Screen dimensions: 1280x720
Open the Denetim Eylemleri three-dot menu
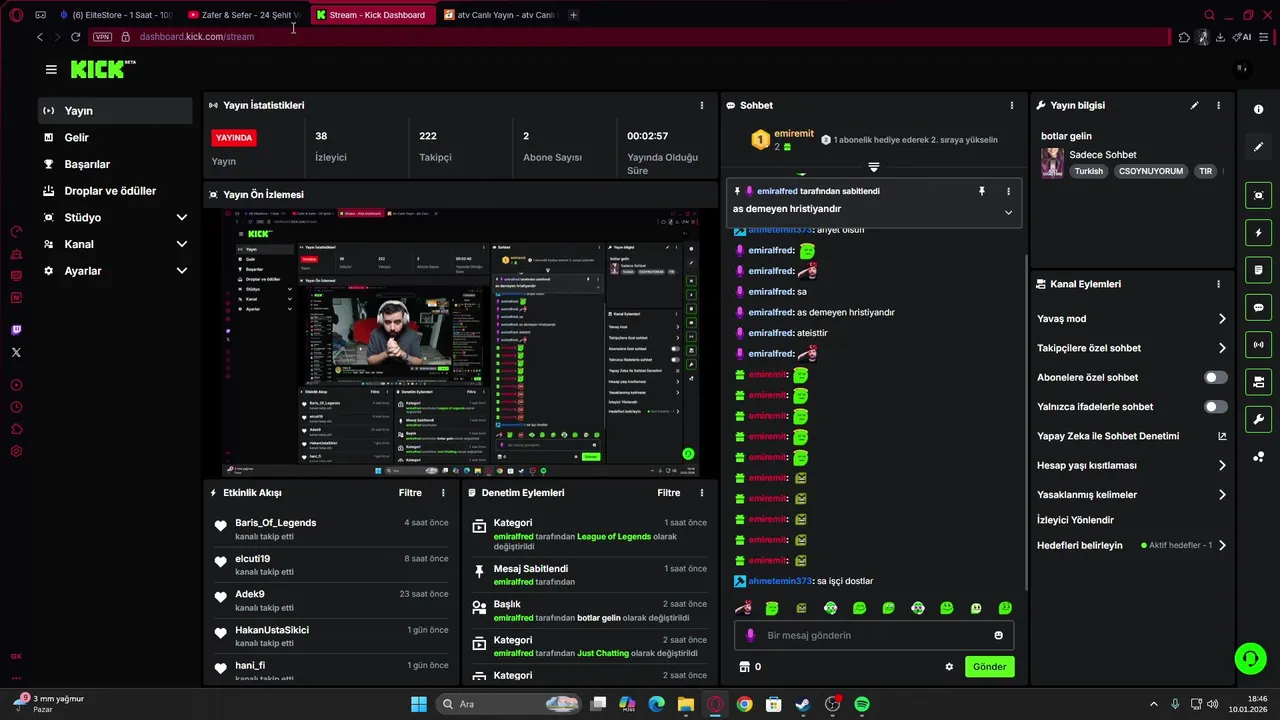(702, 493)
